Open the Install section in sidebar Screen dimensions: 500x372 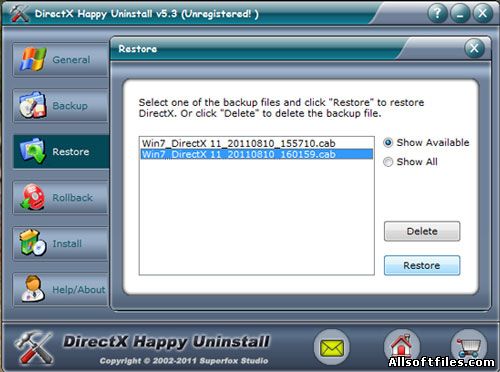point(61,244)
